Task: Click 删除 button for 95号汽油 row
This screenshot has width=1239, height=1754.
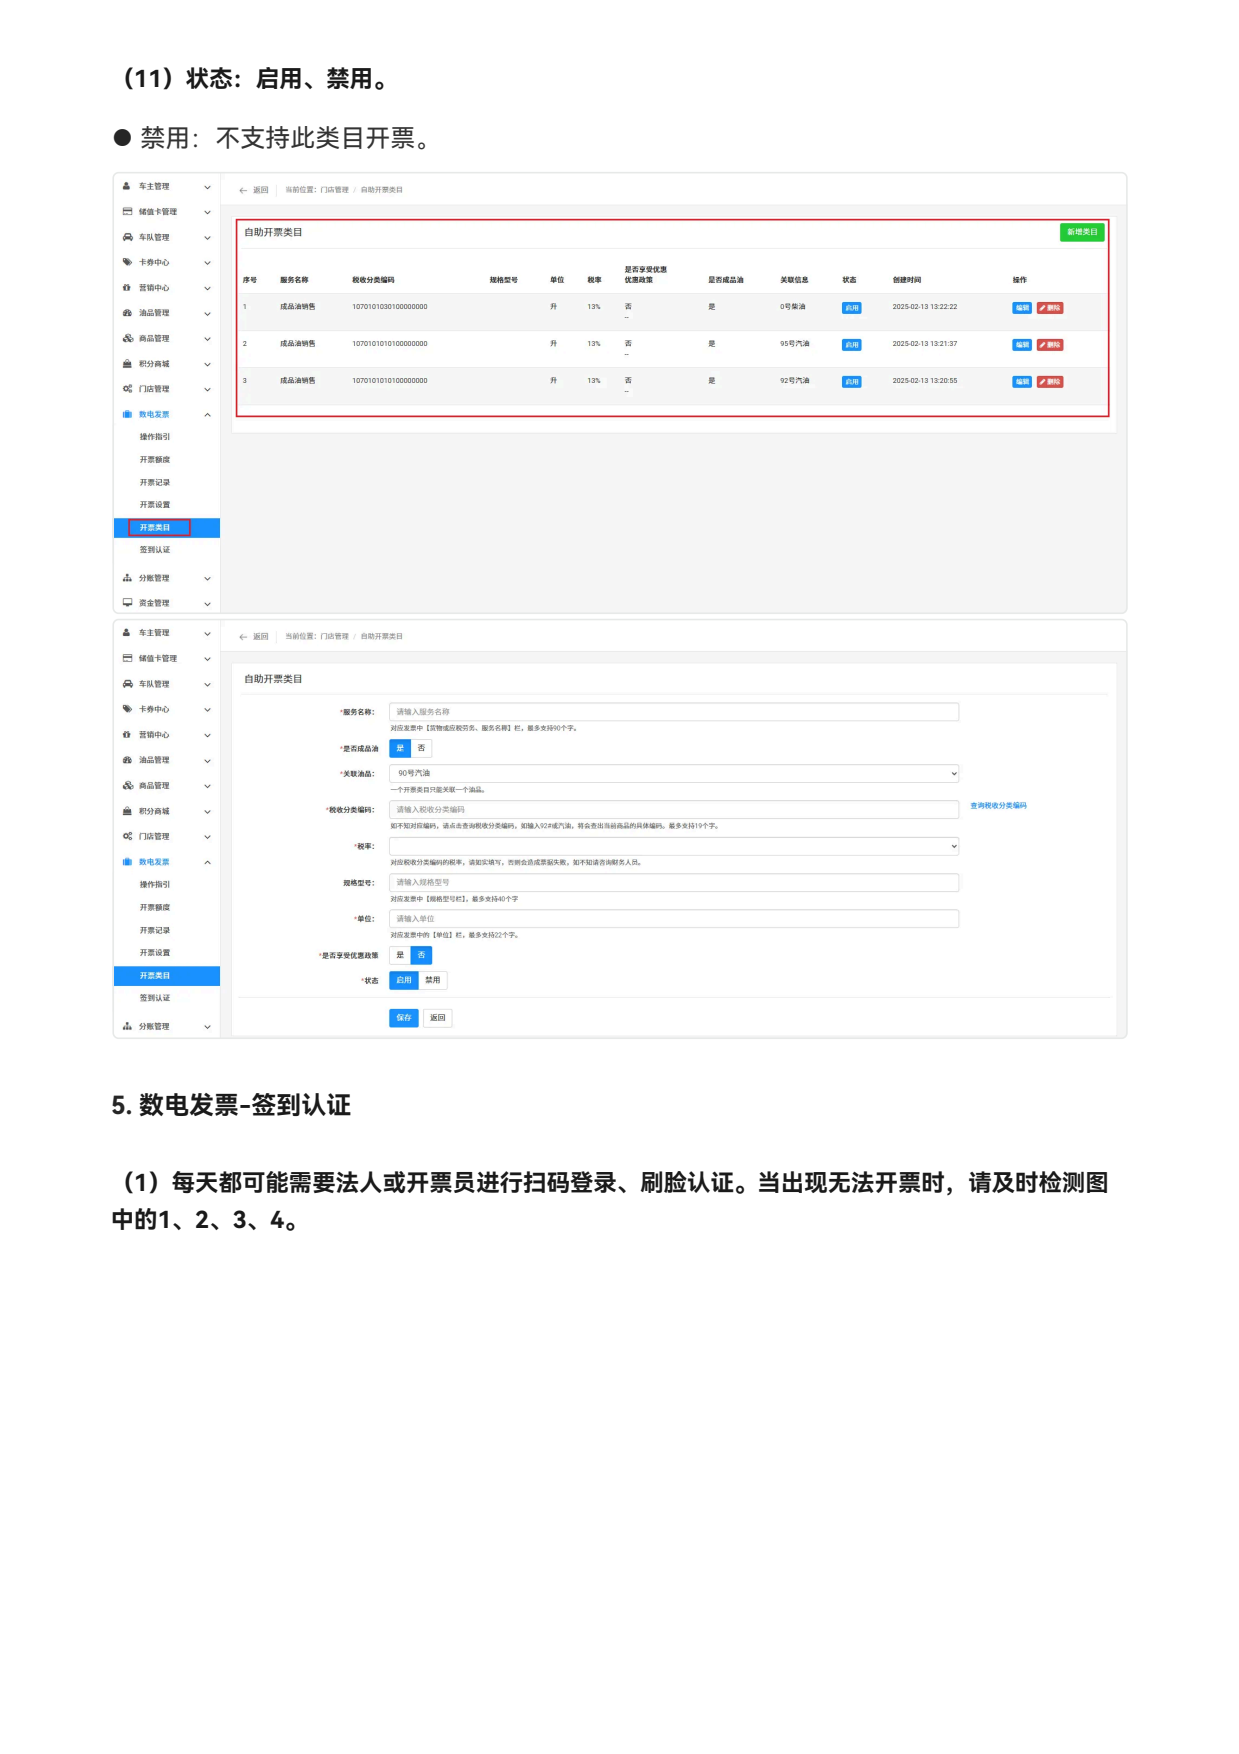Action: point(1050,345)
